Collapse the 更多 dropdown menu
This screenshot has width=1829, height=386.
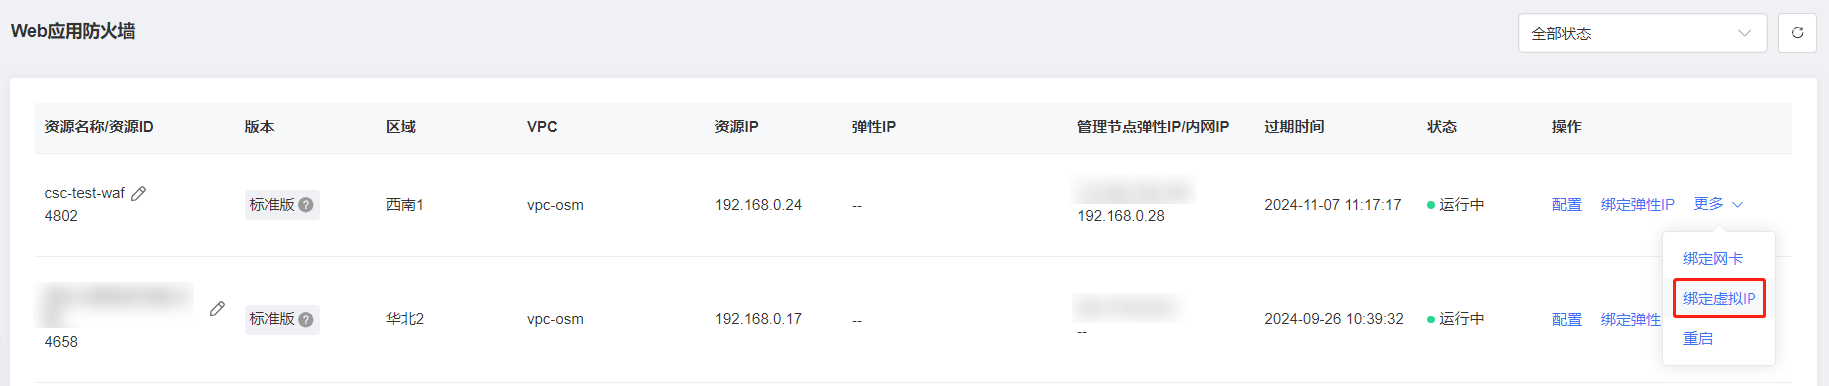pyautogui.click(x=1718, y=204)
